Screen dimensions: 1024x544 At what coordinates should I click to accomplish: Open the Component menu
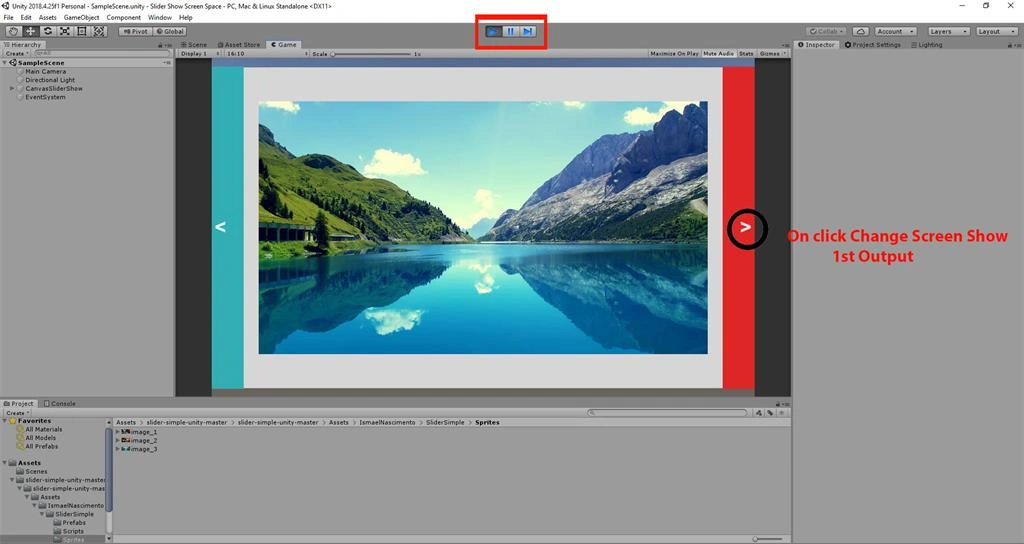pyautogui.click(x=123, y=18)
